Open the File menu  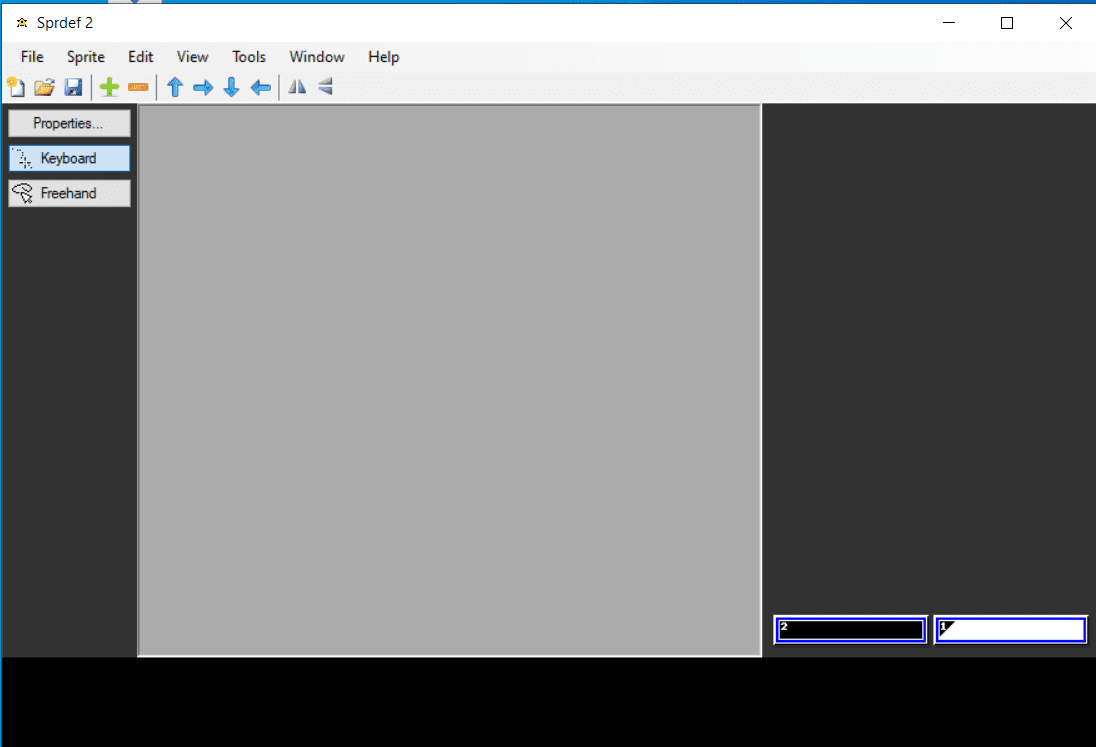tap(32, 57)
